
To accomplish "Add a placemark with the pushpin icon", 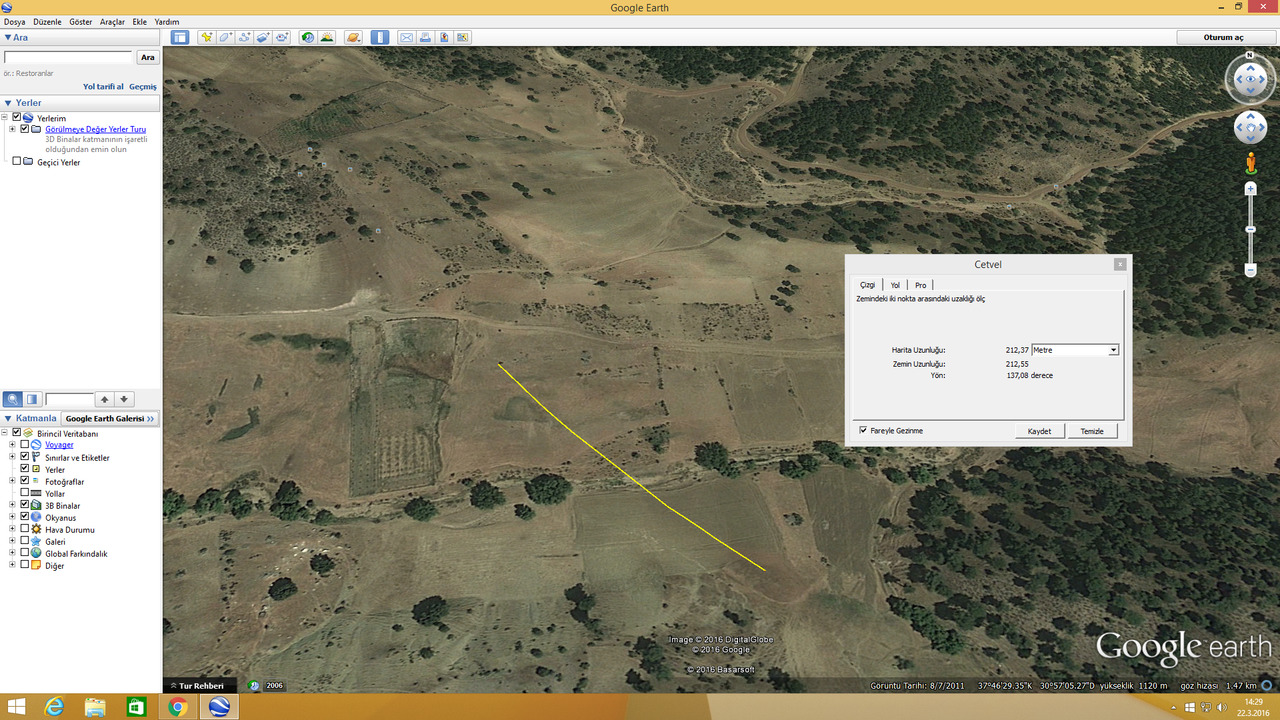I will (207, 37).
